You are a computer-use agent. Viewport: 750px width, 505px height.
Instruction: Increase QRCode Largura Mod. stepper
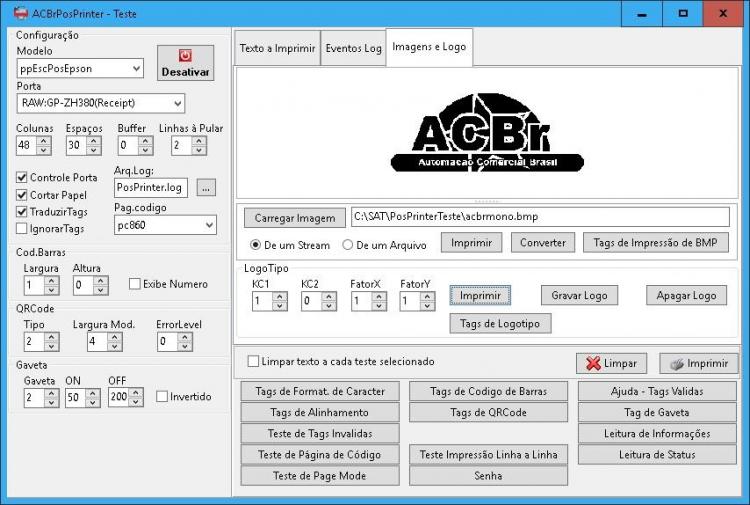point(114,337)
